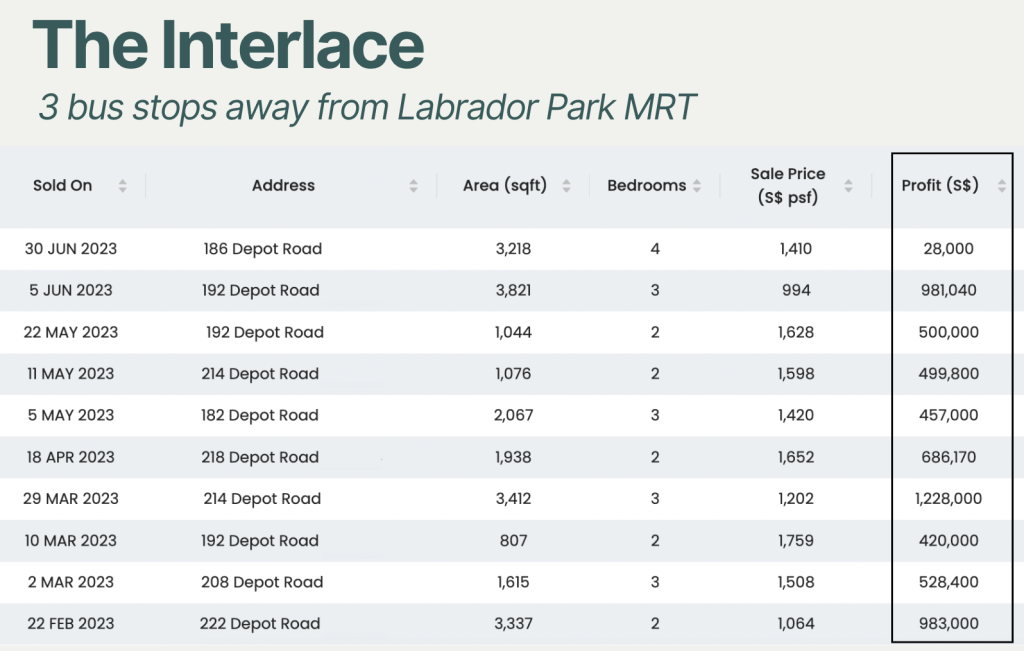Click the sale price 1,652
1024x651 pixels.
[796, 457]
